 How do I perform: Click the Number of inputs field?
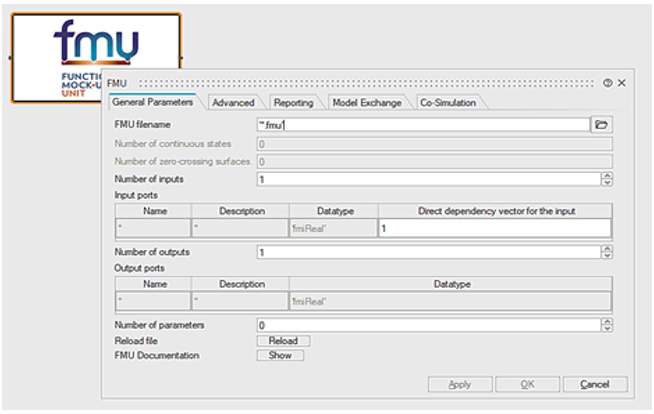(427, 179)
